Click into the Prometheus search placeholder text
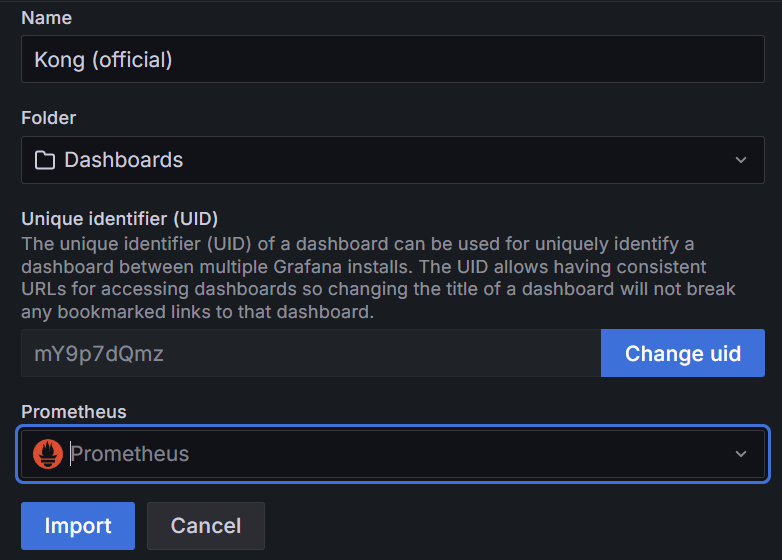 pos(130,454)
